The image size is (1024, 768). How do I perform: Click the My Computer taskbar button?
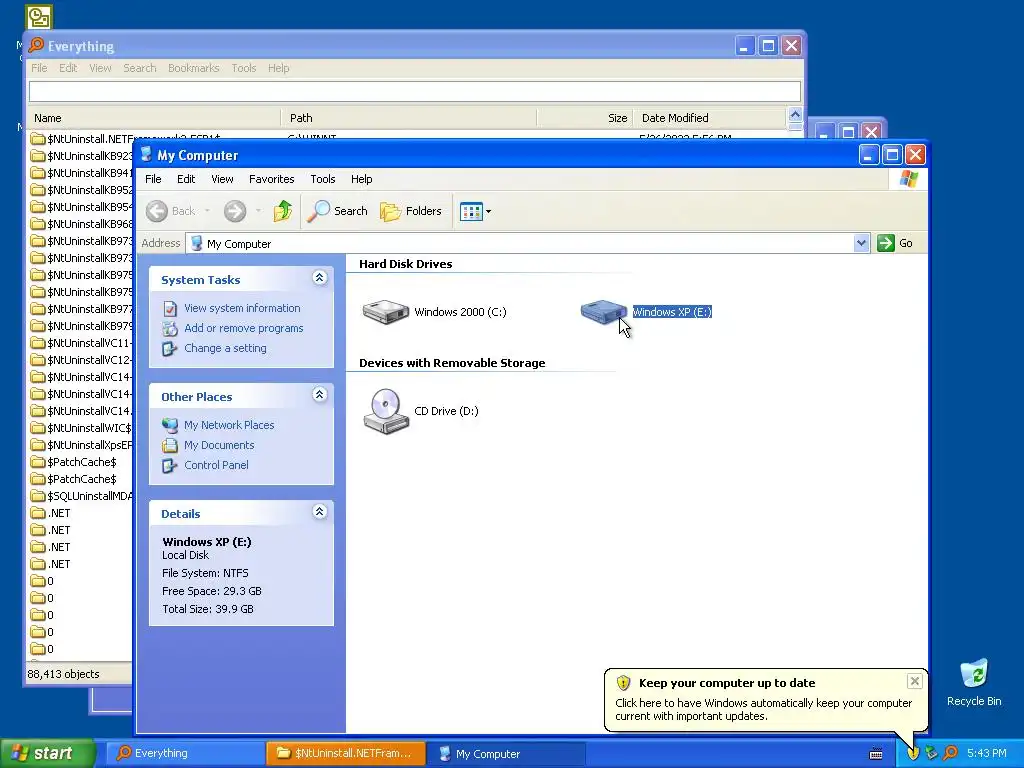[x=505, y=754]
